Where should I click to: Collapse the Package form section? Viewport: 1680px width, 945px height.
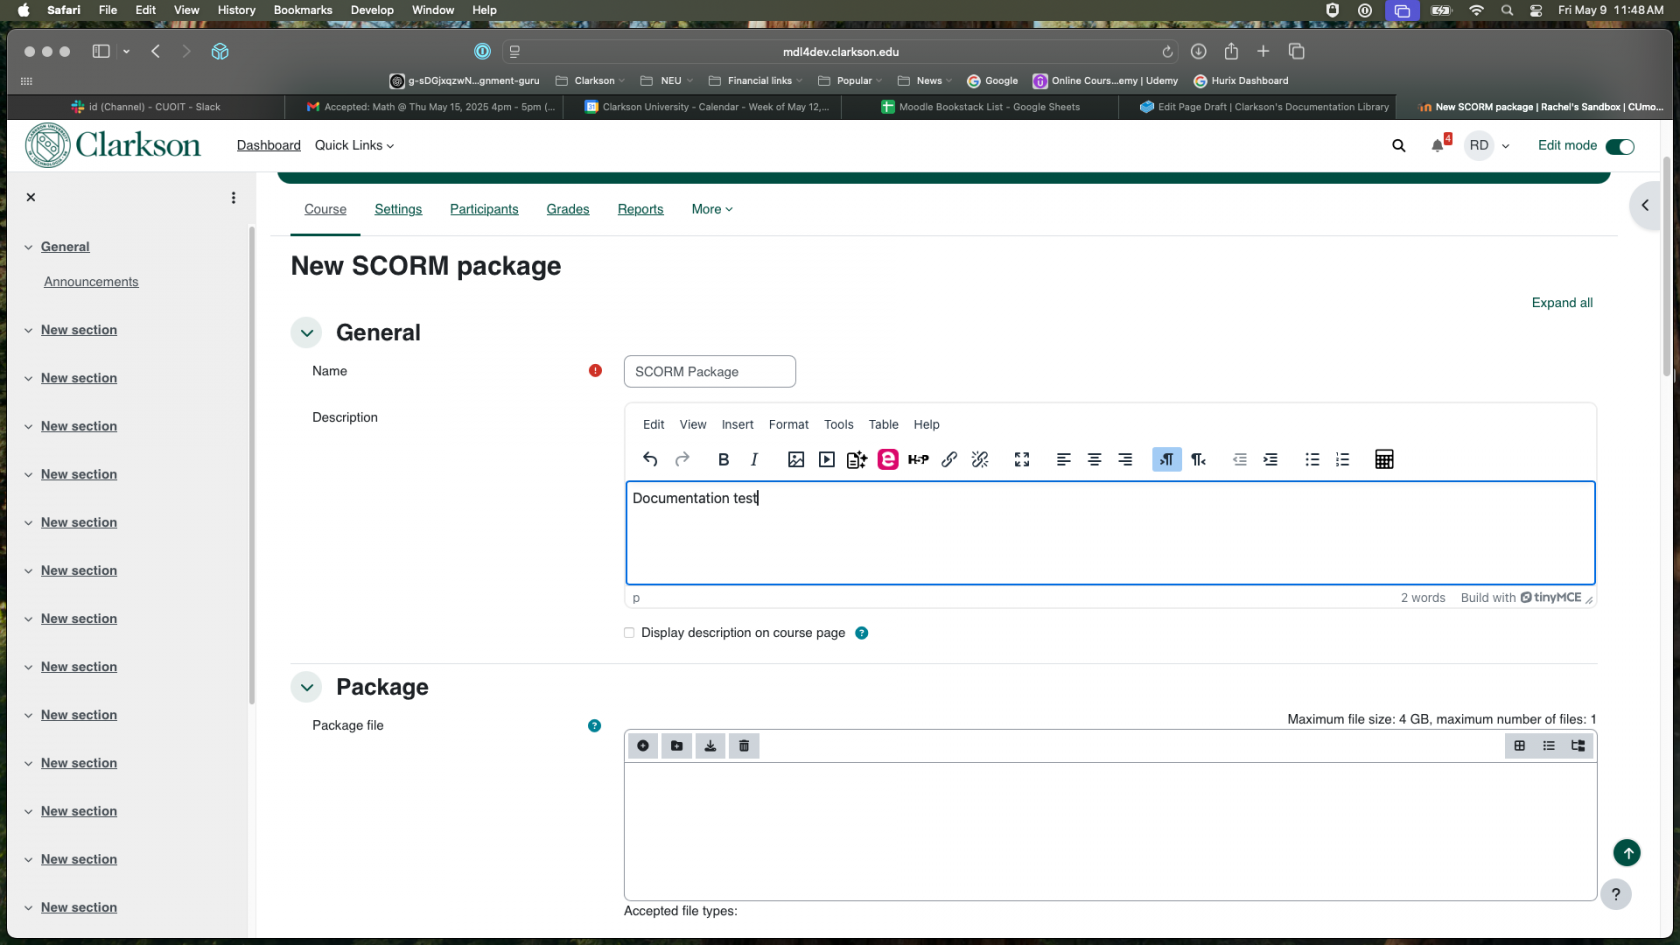307,687
